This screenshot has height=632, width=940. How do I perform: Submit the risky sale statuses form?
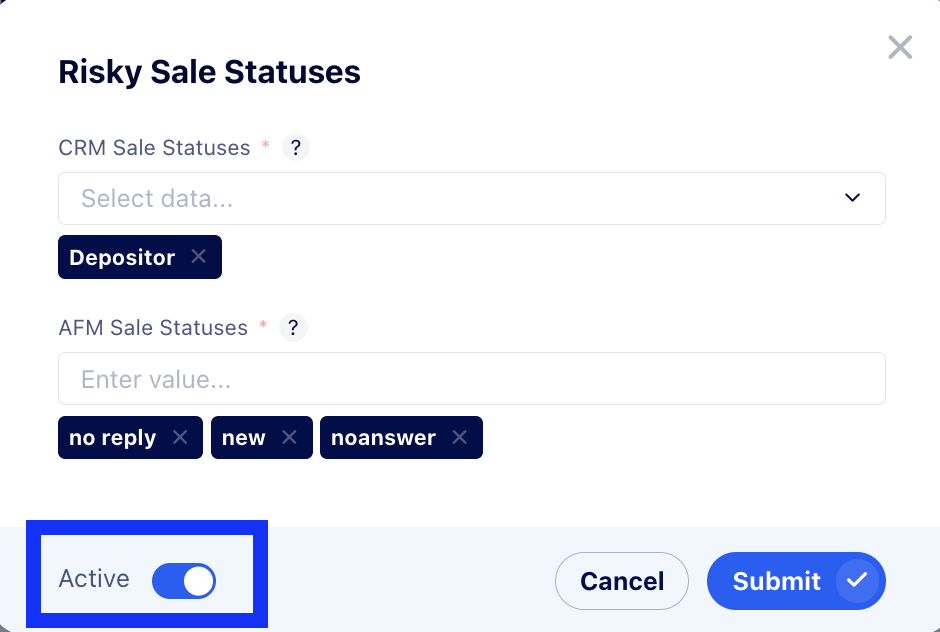[776, 581]
